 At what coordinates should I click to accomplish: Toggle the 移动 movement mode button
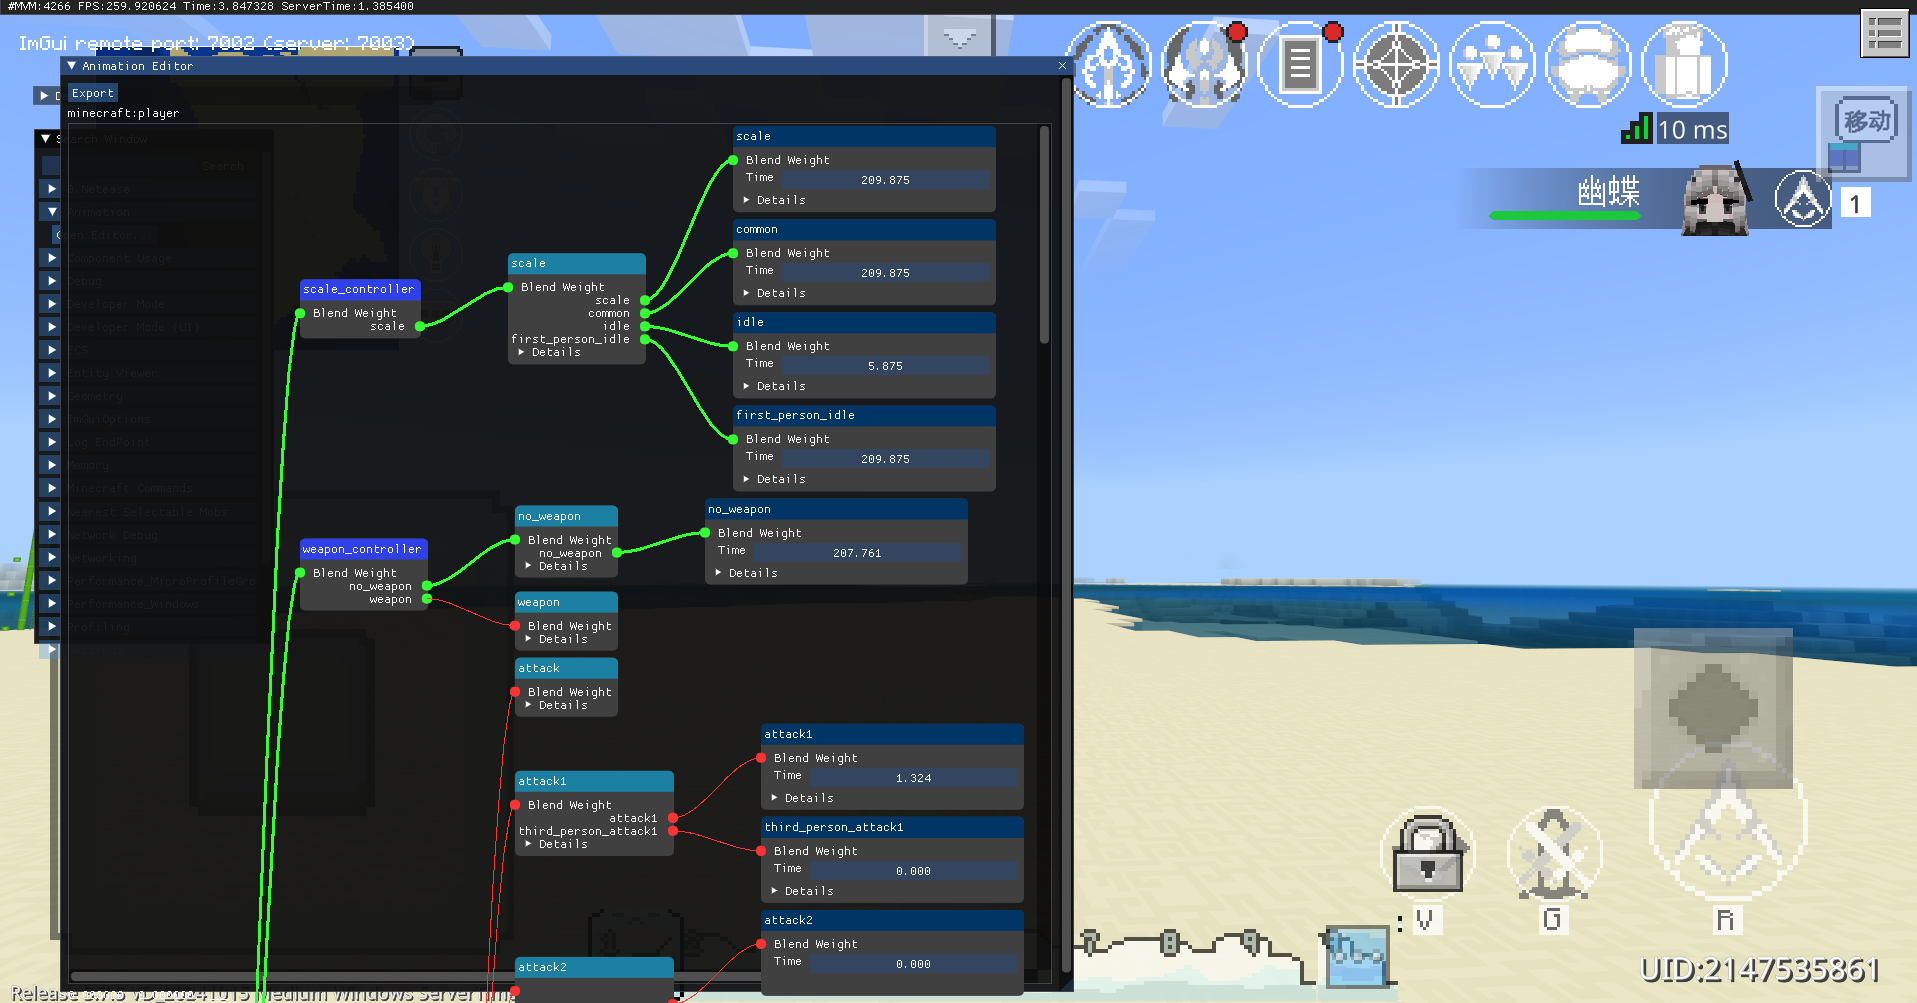coord(1865,122)
